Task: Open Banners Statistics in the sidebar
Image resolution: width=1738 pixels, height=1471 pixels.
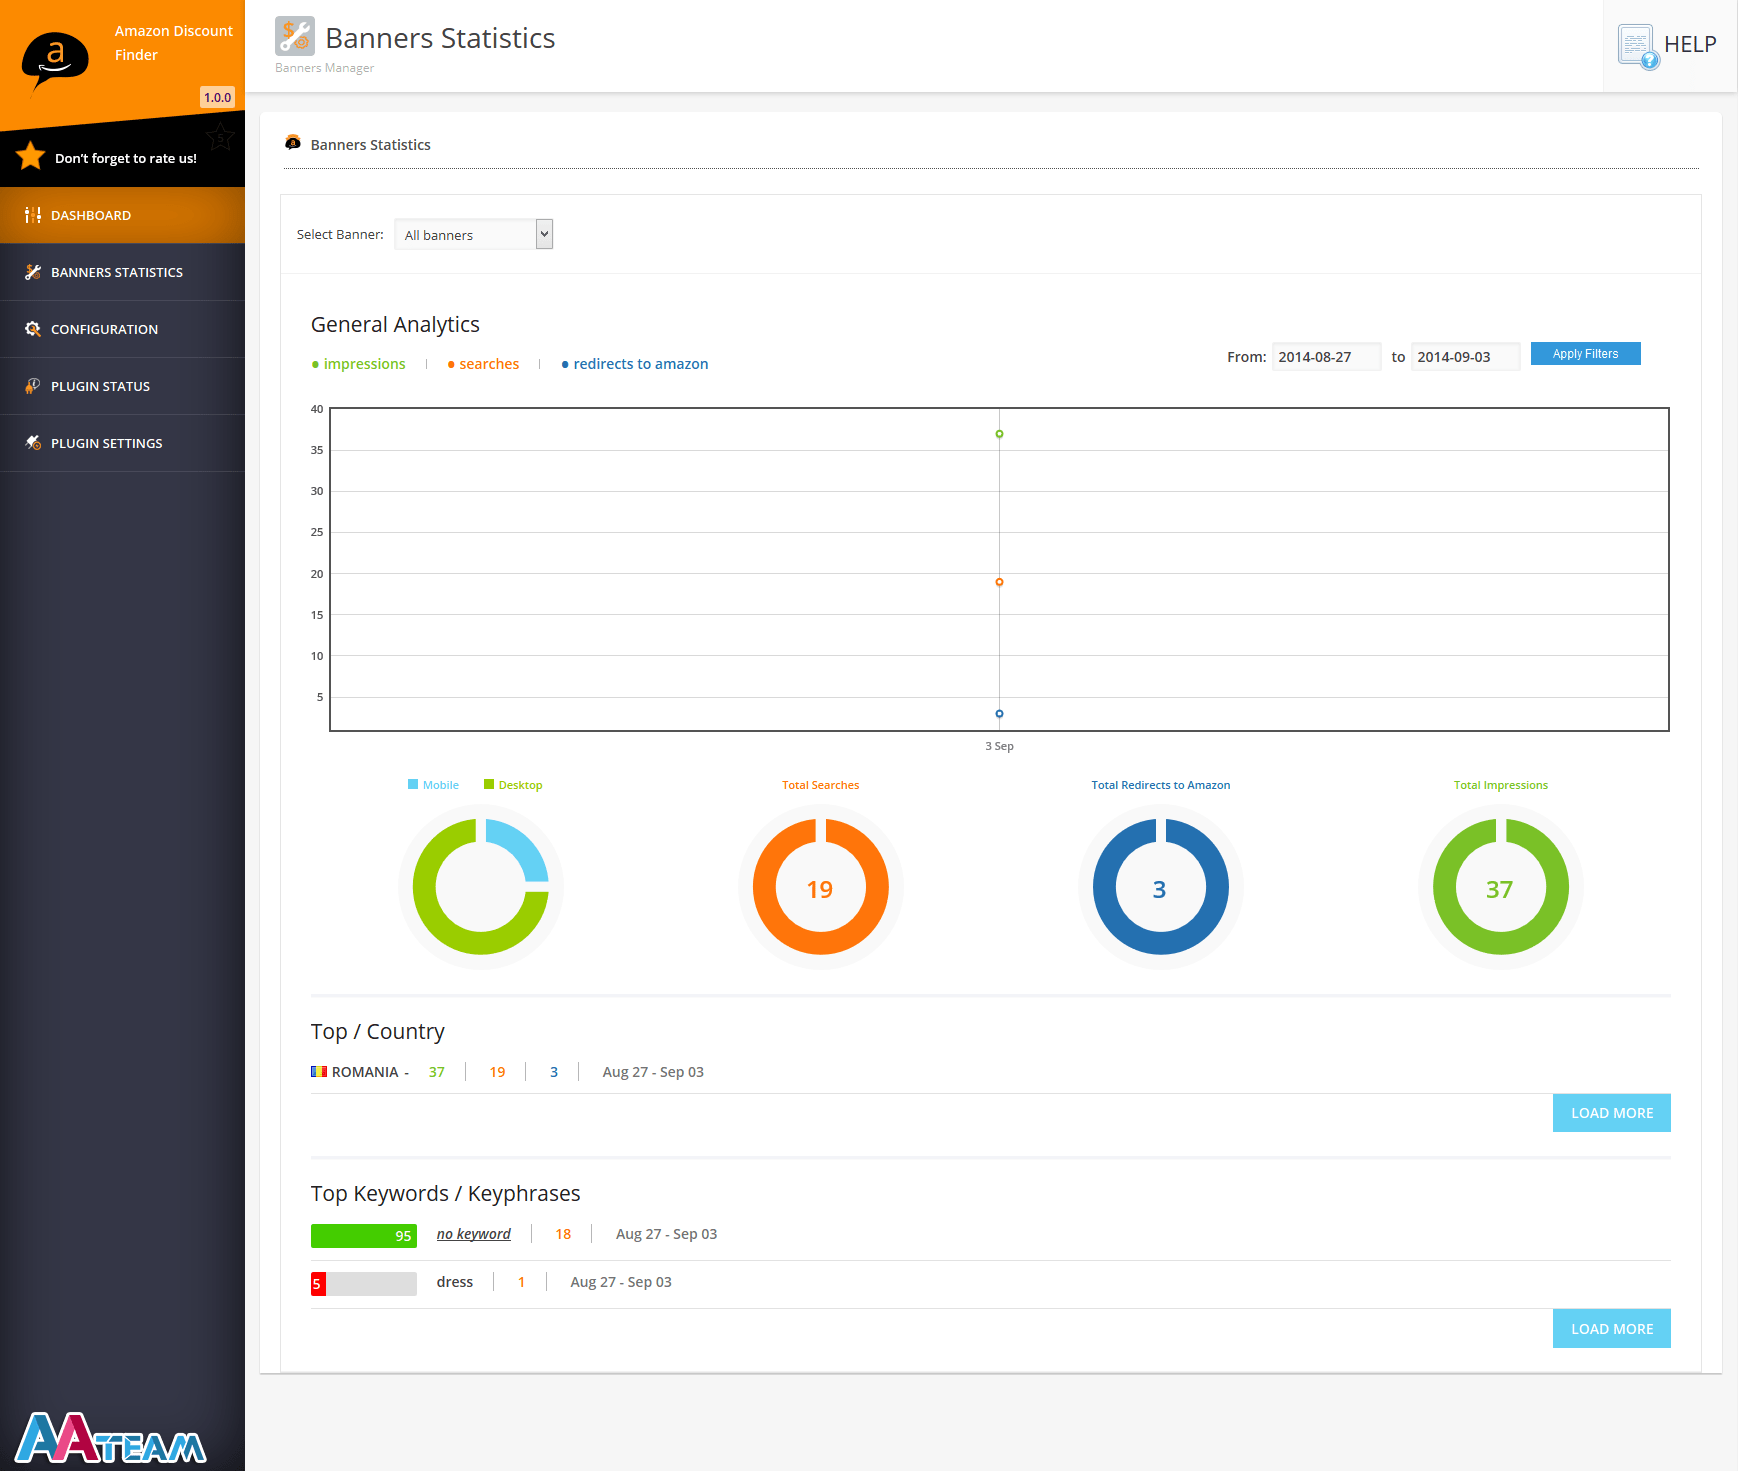Action: pos(122,272)
